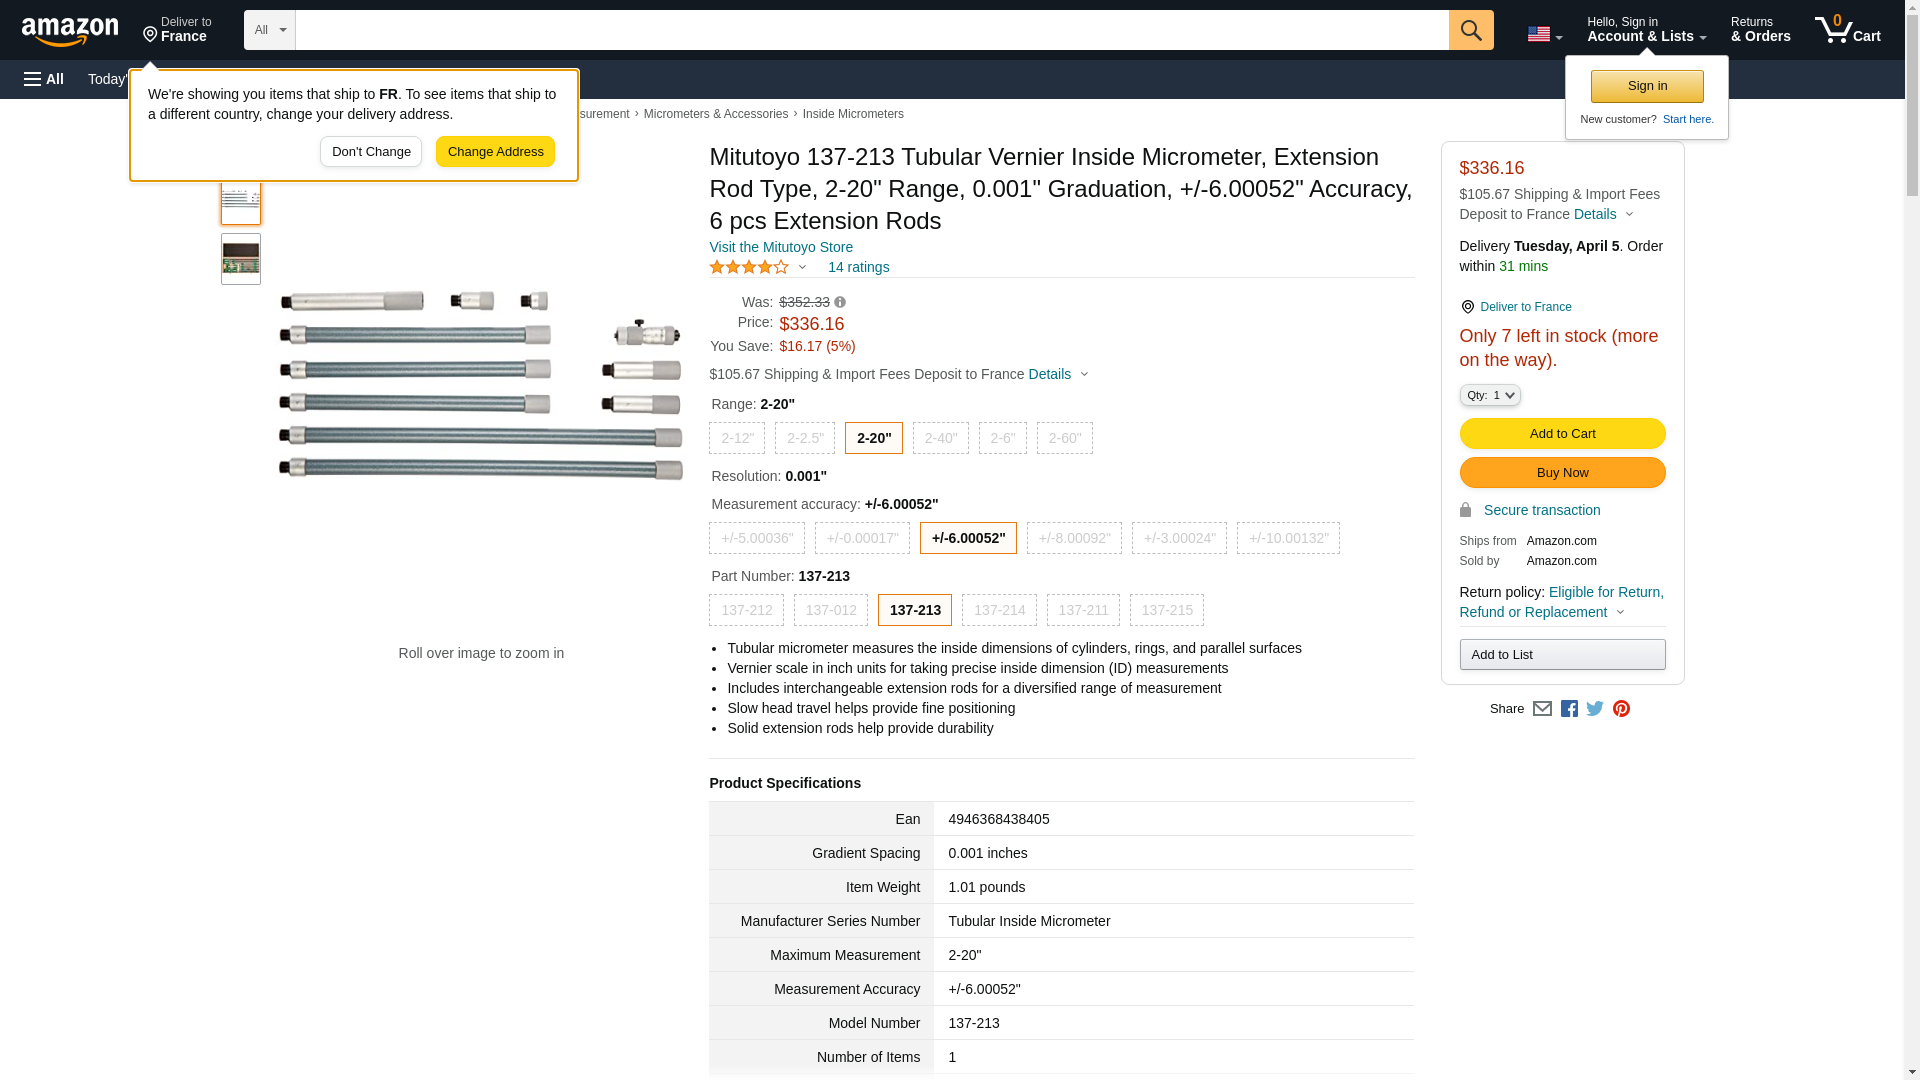
Task: Share product via email icon
Action: click(1542, 709)
